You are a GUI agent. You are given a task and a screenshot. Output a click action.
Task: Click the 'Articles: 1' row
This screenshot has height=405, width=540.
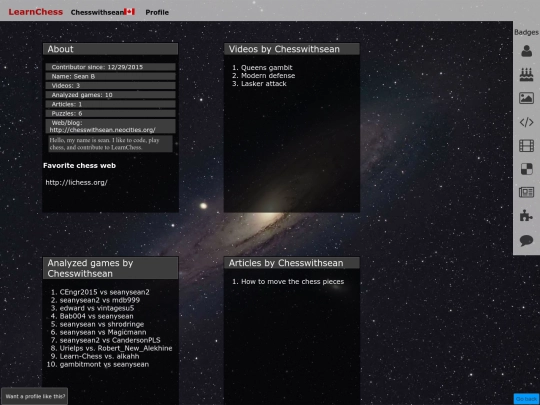111,104
